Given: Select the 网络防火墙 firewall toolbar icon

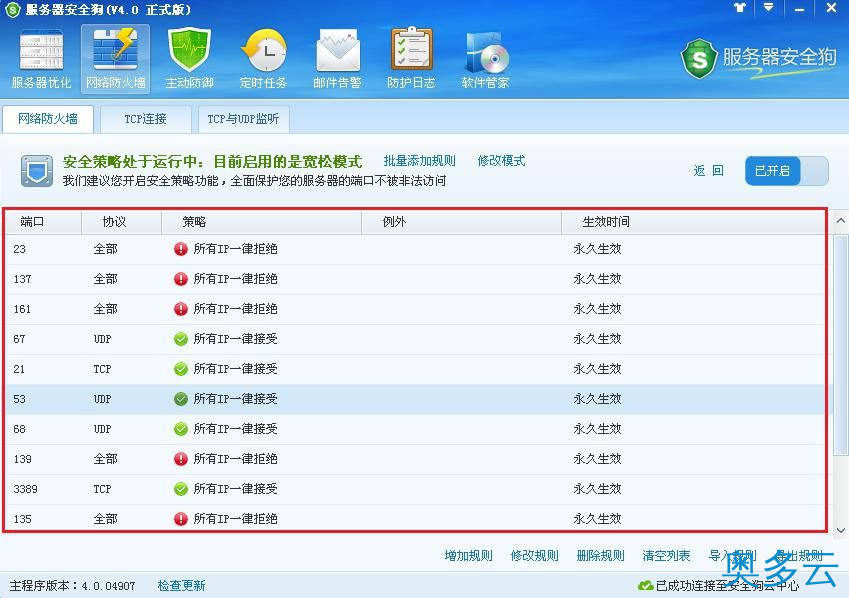Looking at the screenshot, I should [115, 59].
